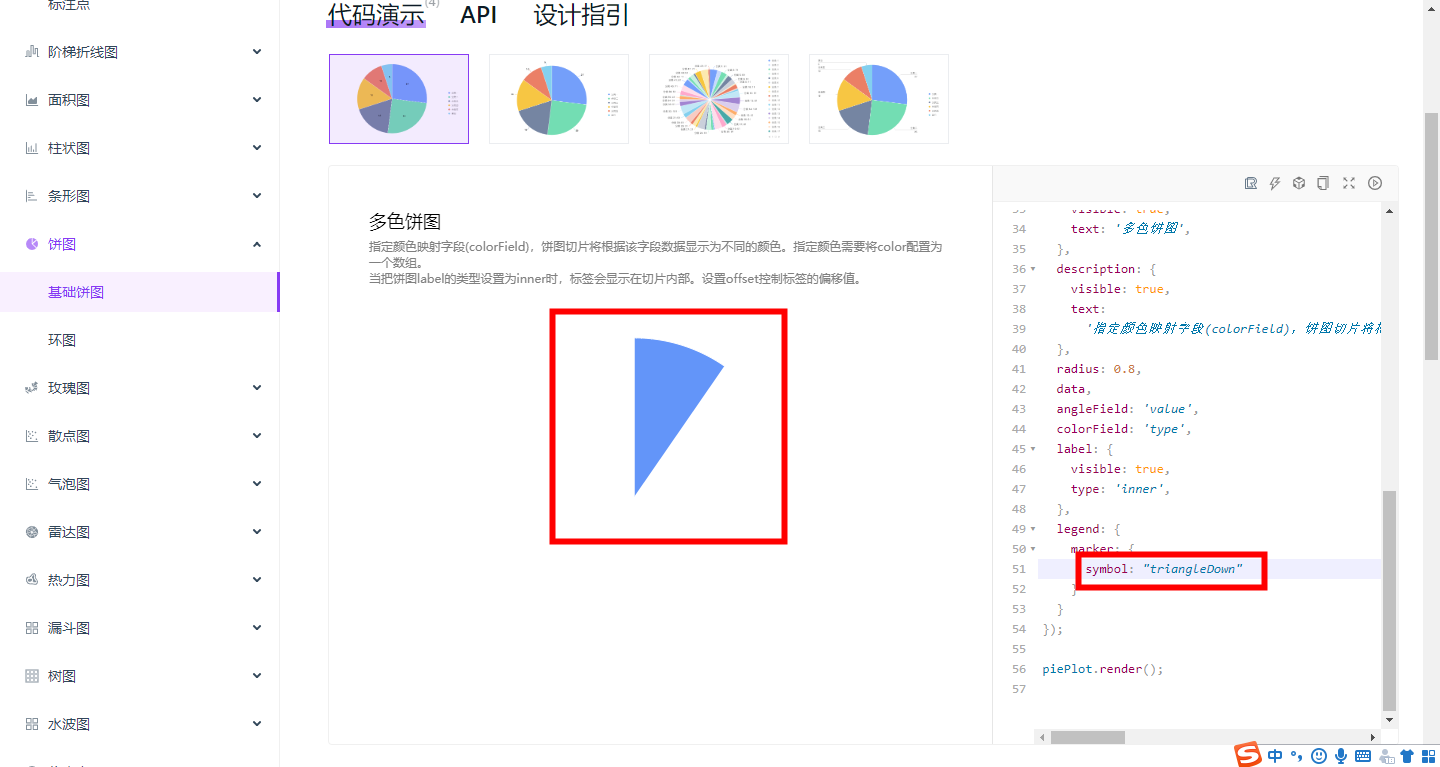The image size is (1440, 767).
Task: Click the code editor horizontal scrollbar thumb
Action: tap(1088, 737)
